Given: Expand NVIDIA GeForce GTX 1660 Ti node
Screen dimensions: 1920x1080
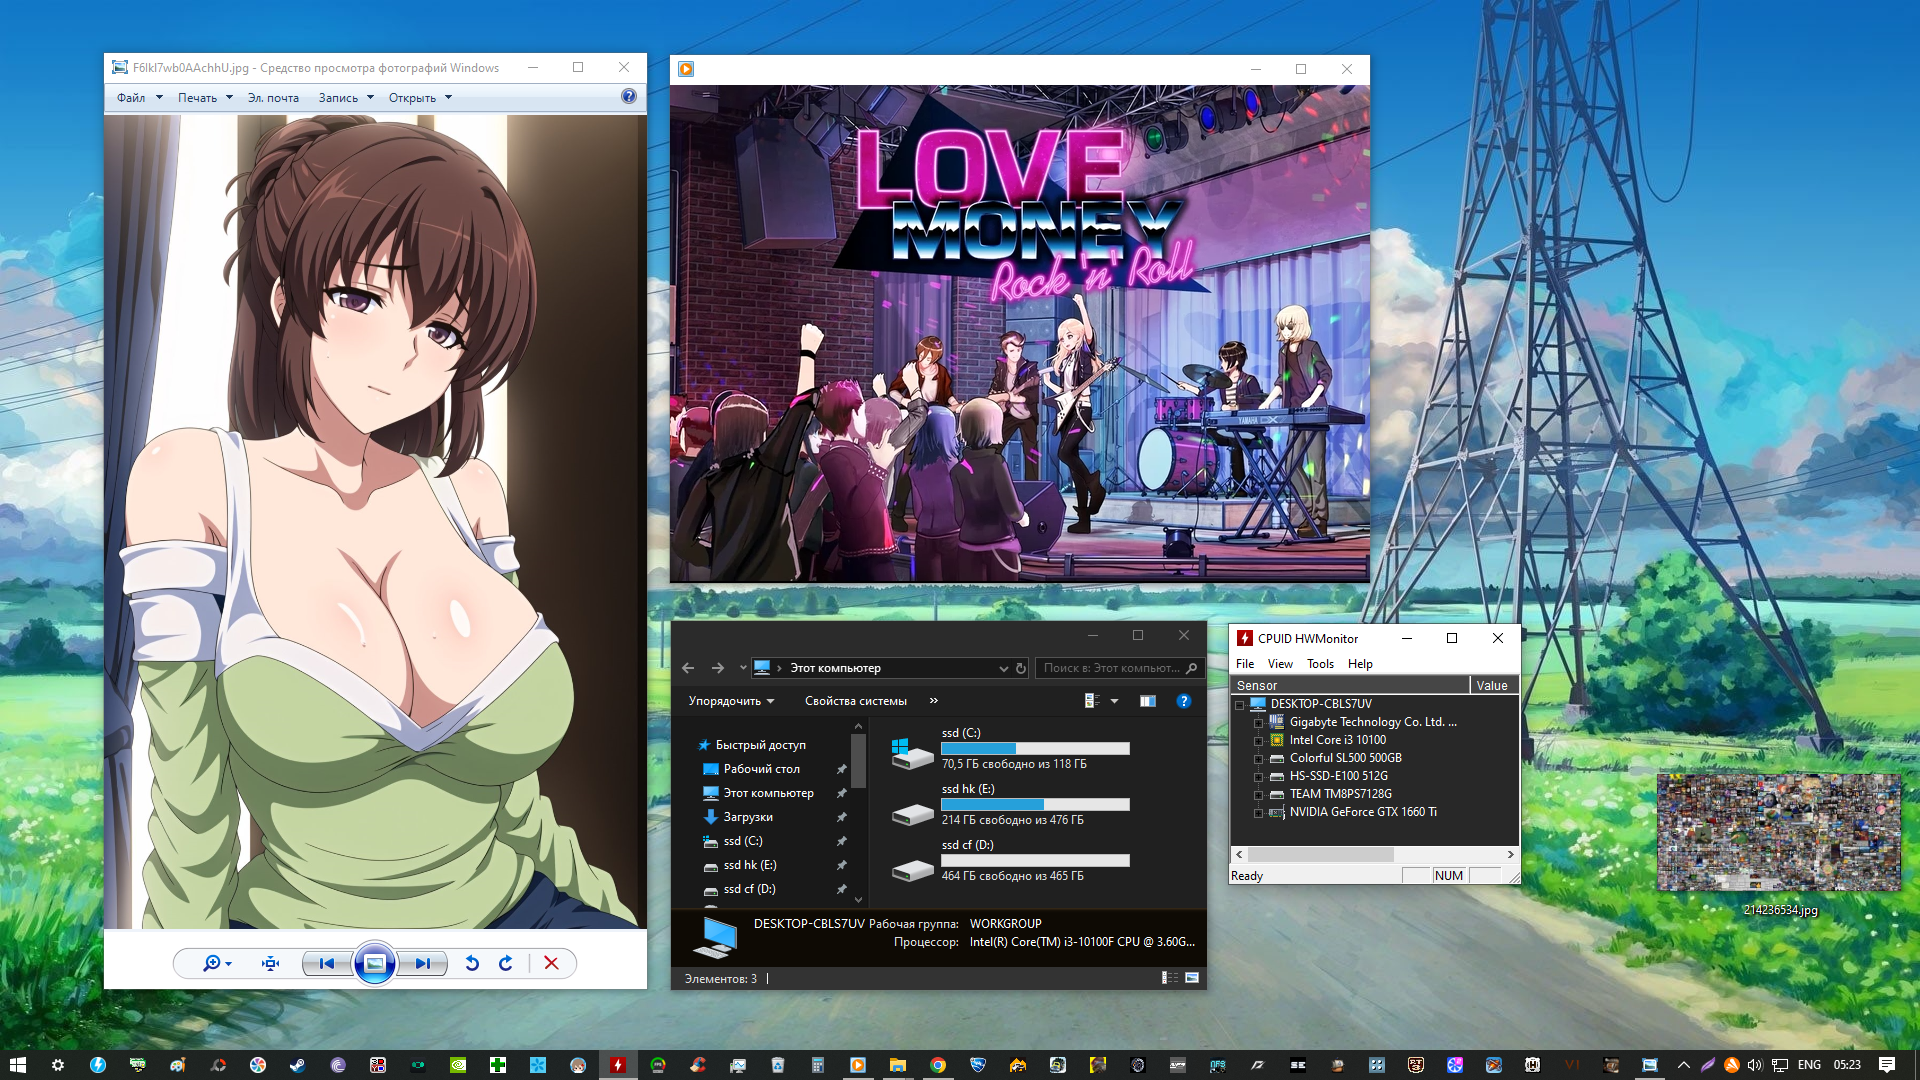Looking at the screenshot, I should click(x=1258, y=813).
